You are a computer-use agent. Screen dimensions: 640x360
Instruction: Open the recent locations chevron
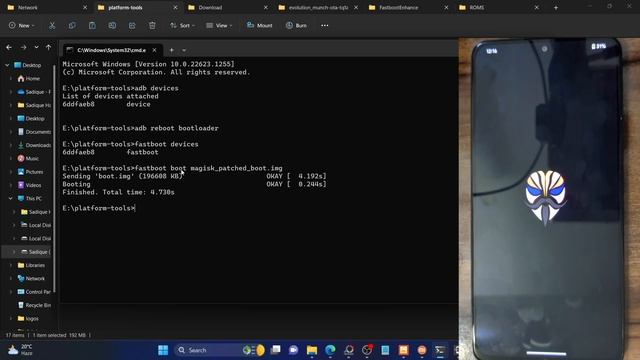pos(36,47)
